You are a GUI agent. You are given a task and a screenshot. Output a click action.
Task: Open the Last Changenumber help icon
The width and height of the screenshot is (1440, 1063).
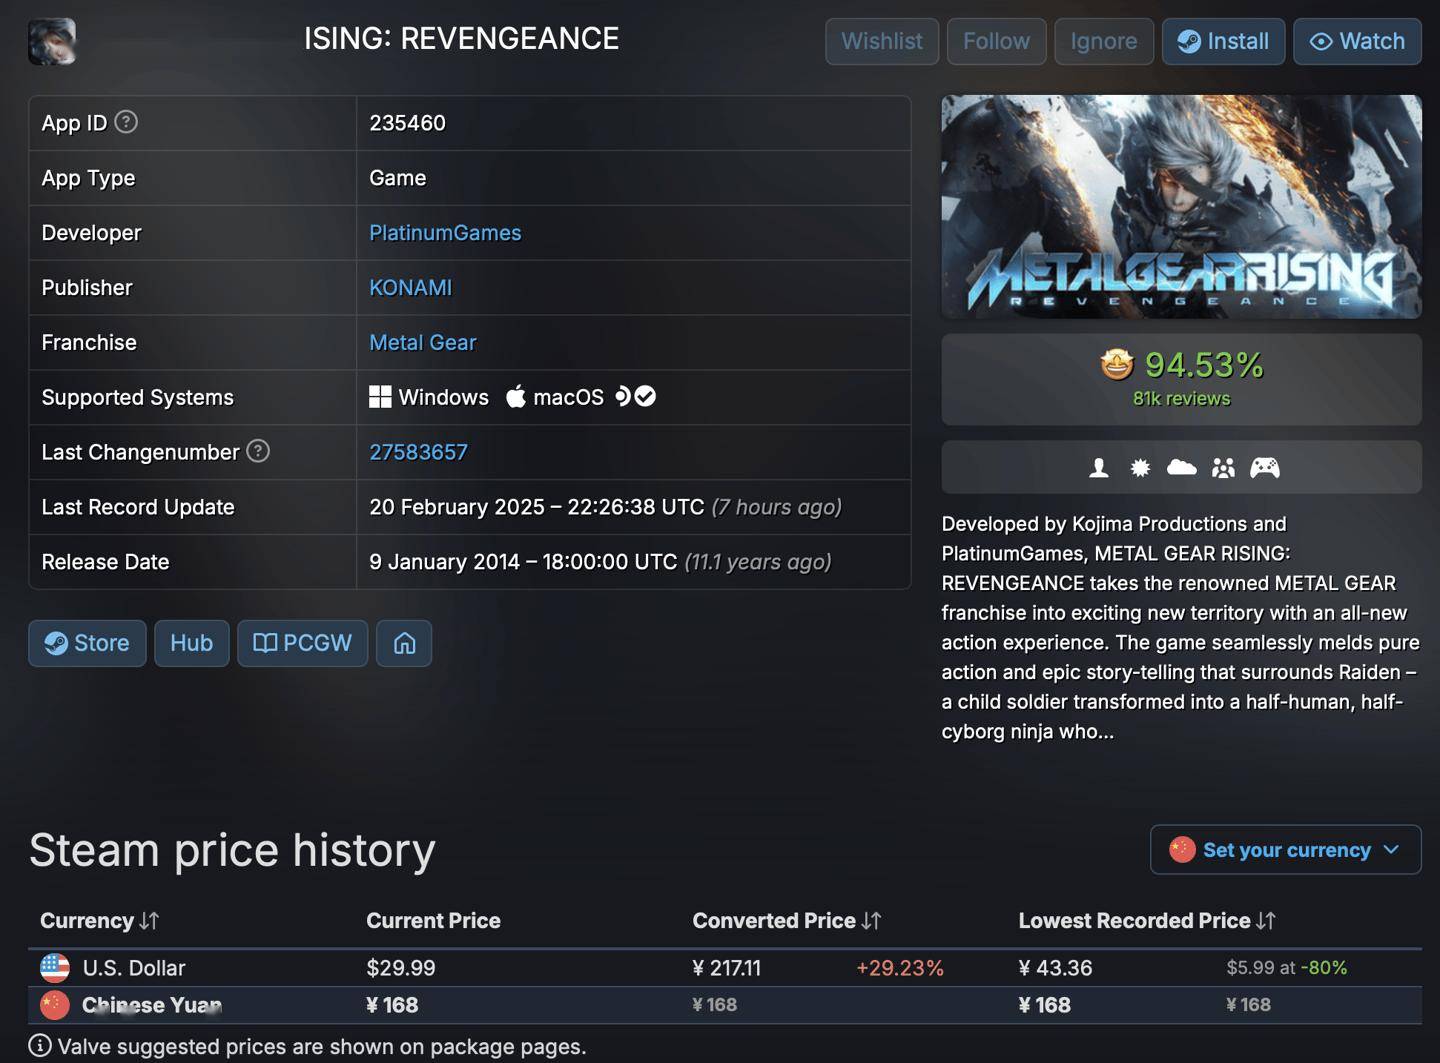pos(258,451)
